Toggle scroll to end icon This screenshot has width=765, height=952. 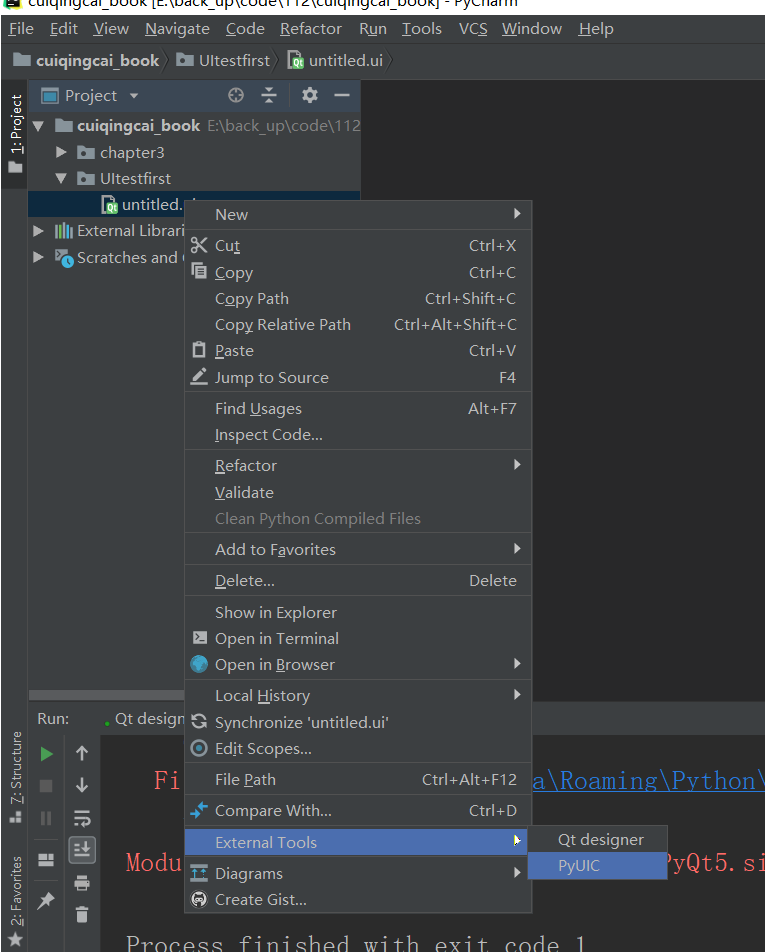tap(82, 850)
